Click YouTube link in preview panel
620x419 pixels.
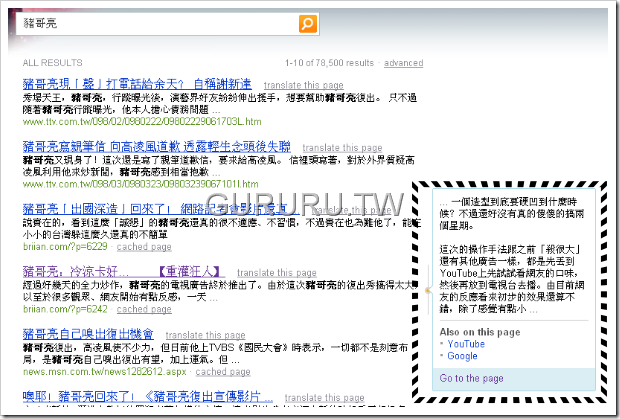click(x=466, y=344)
